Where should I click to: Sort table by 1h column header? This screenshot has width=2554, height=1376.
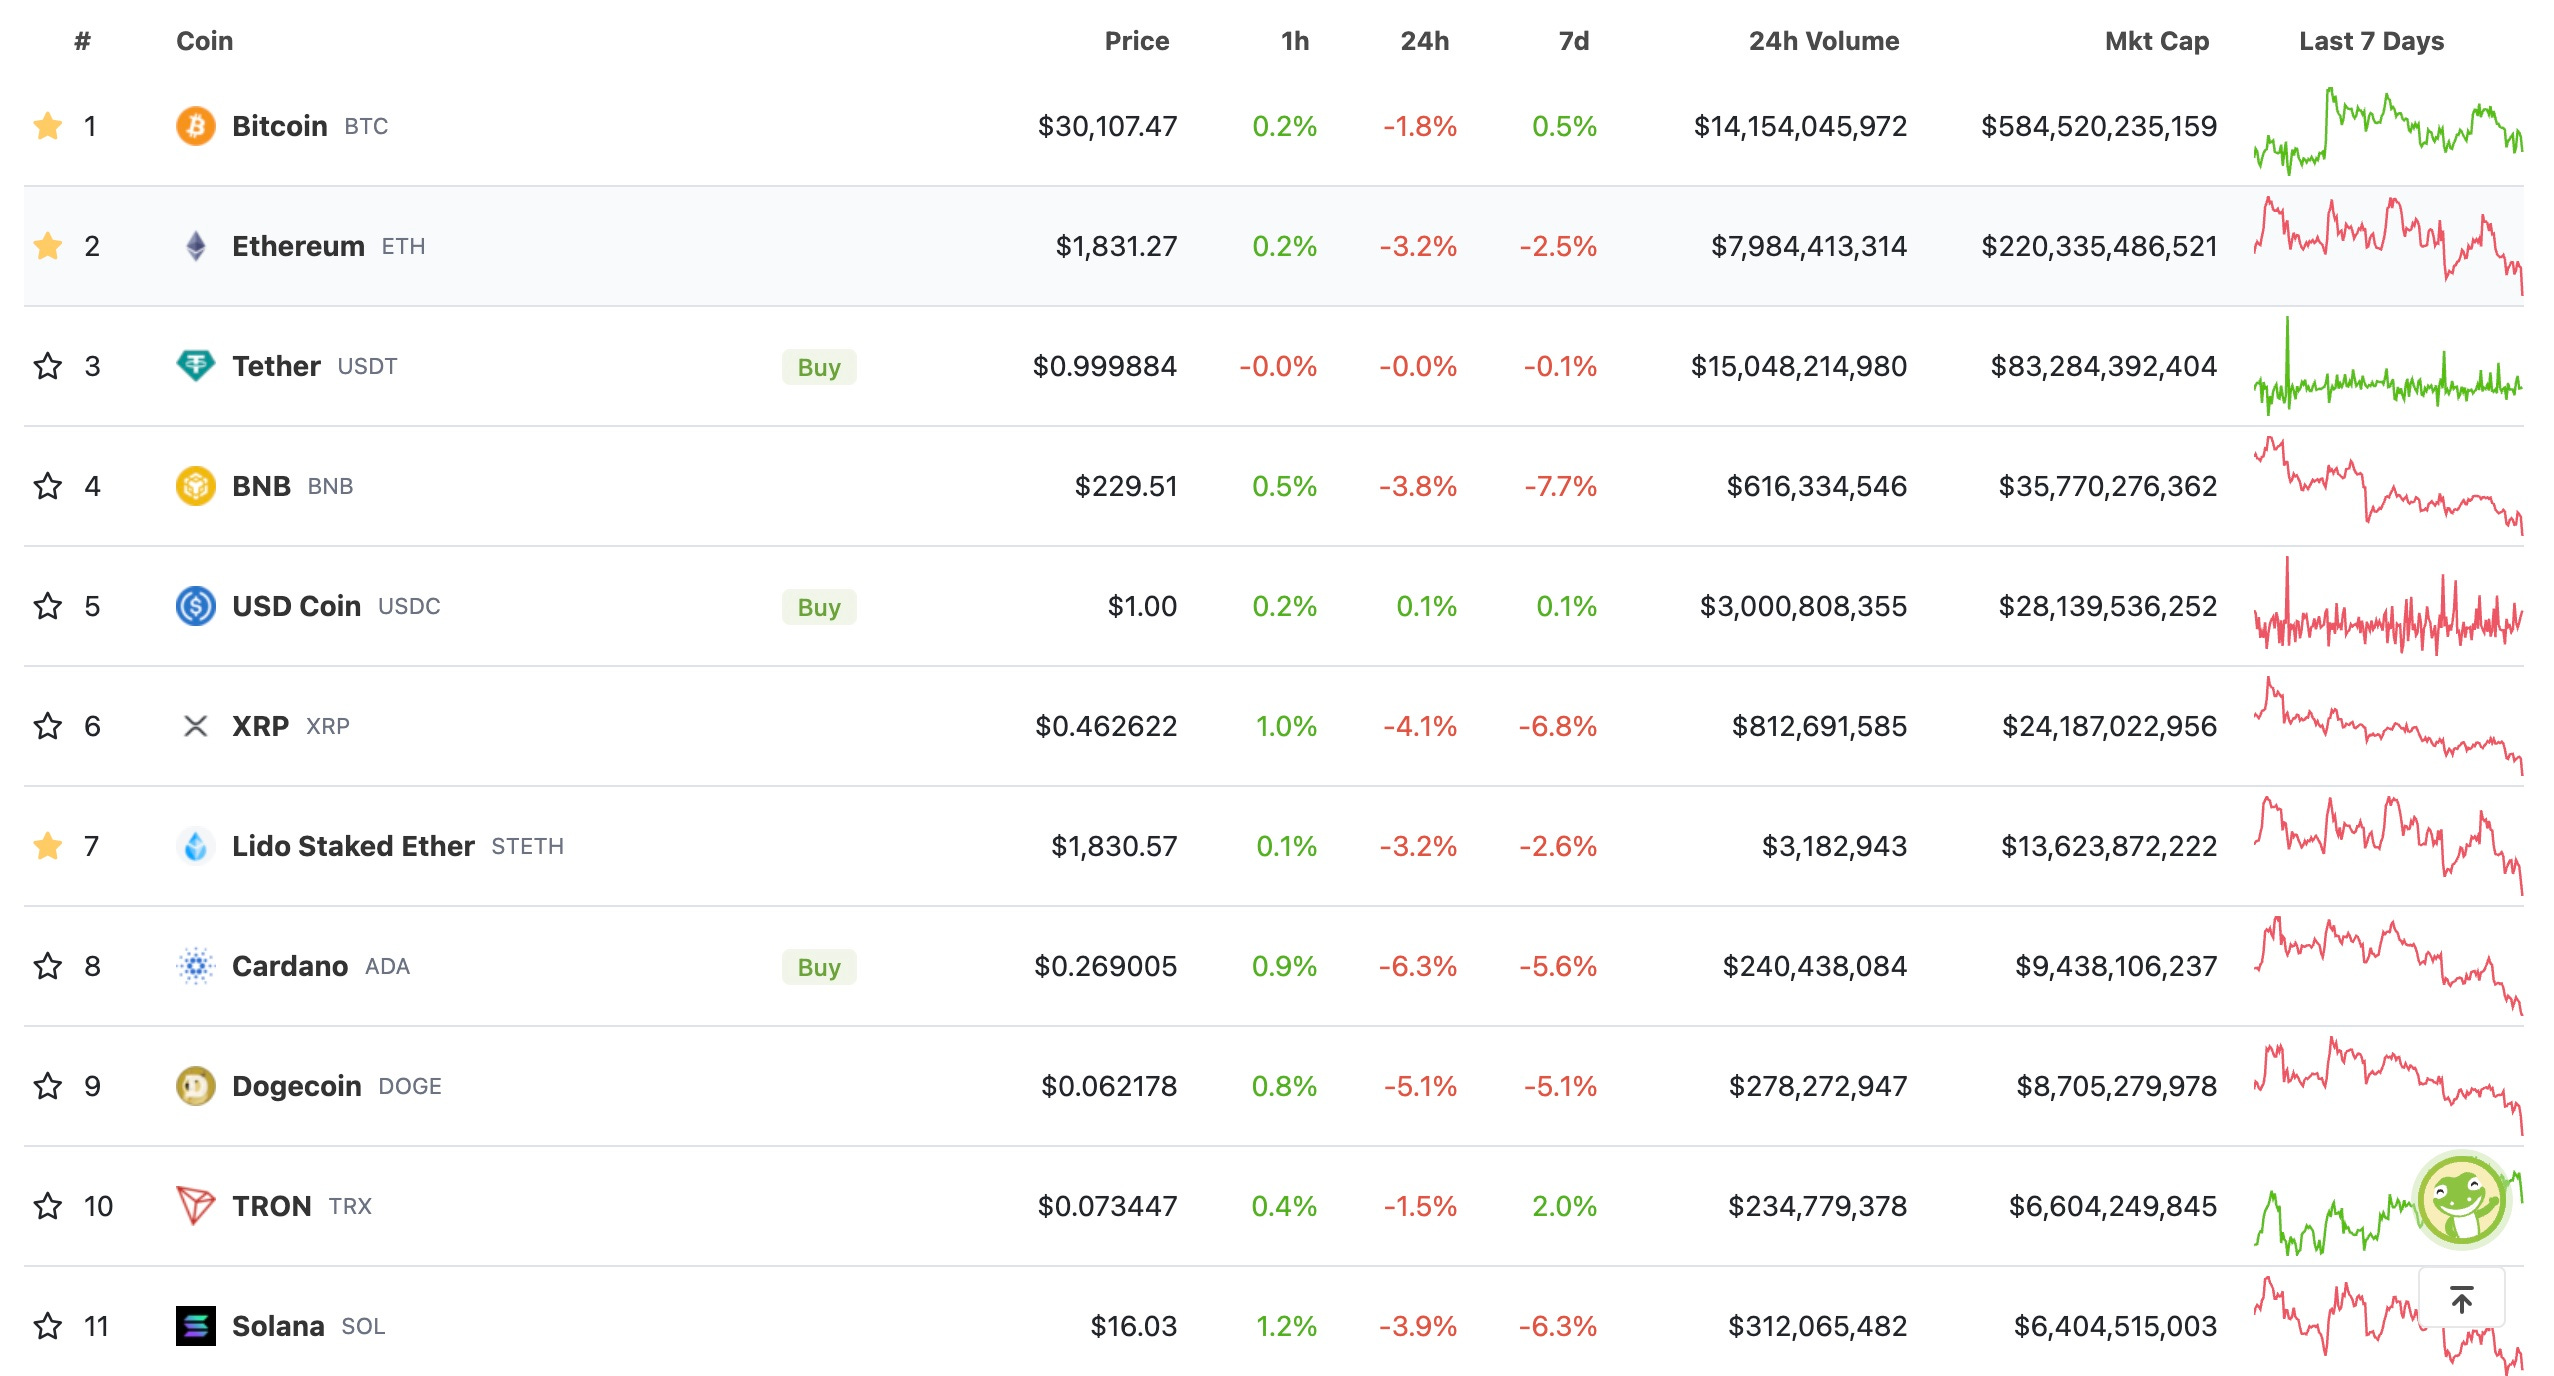coord(1295,41)
